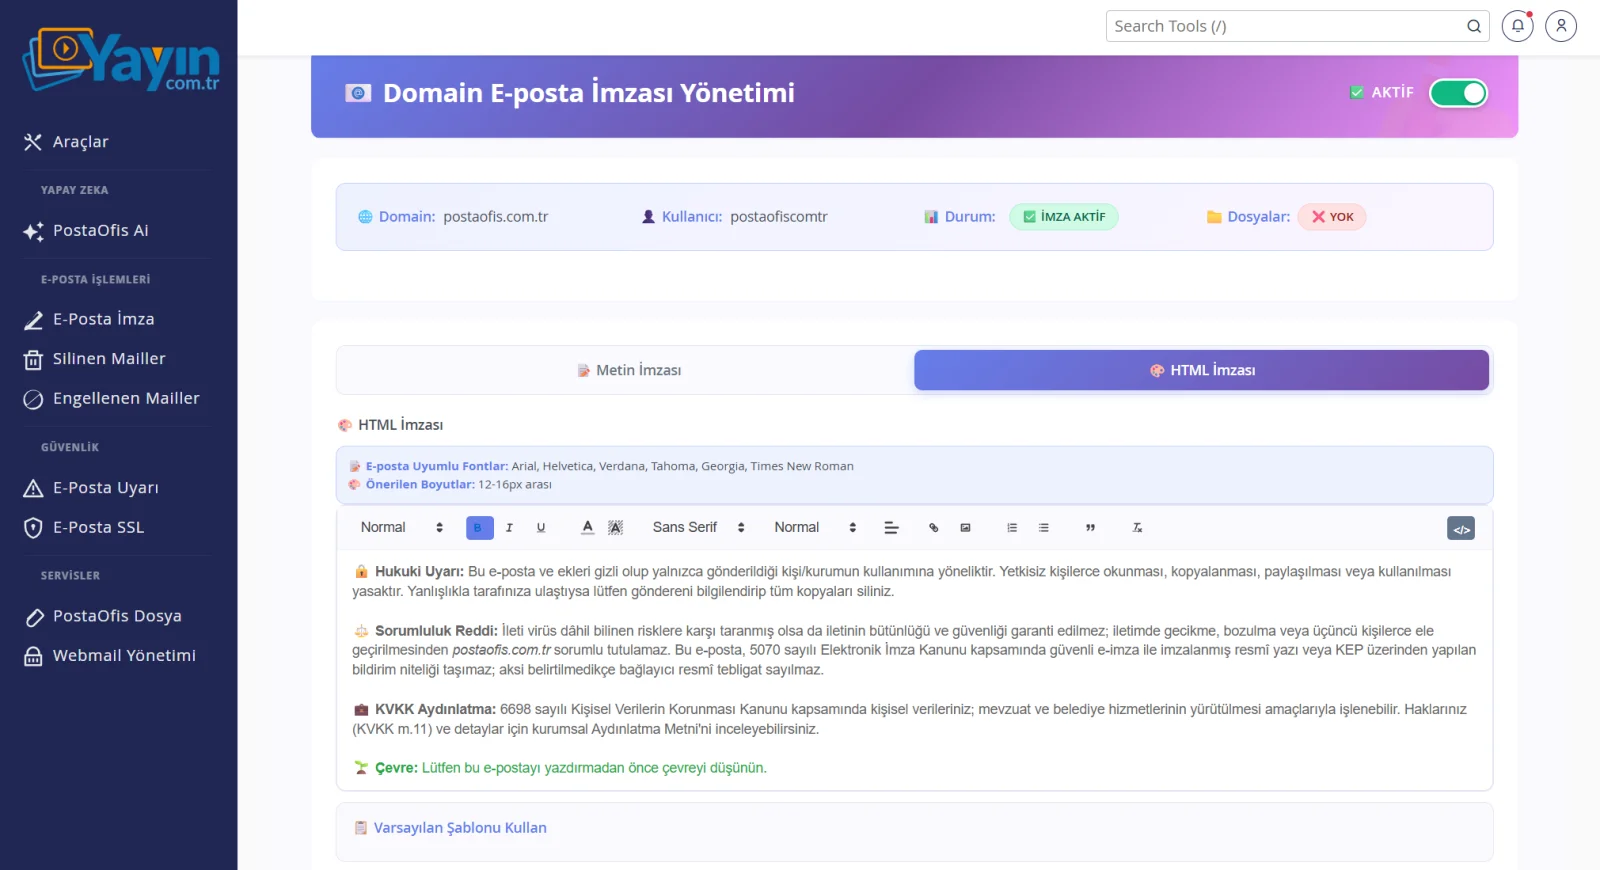1600x870 pixels.
Task: Create a bulleted list
Action: point(1043,528)
